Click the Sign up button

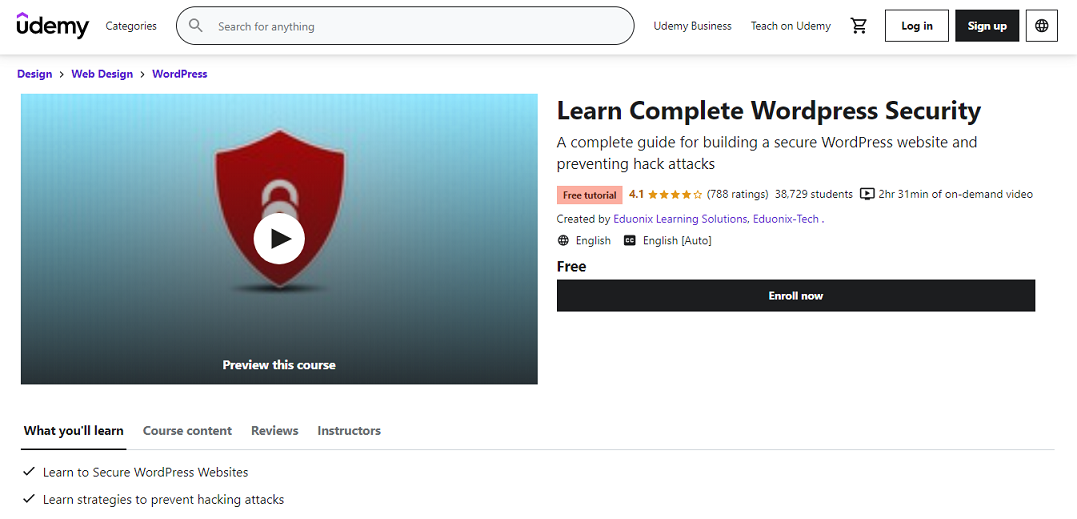[987, 26]
